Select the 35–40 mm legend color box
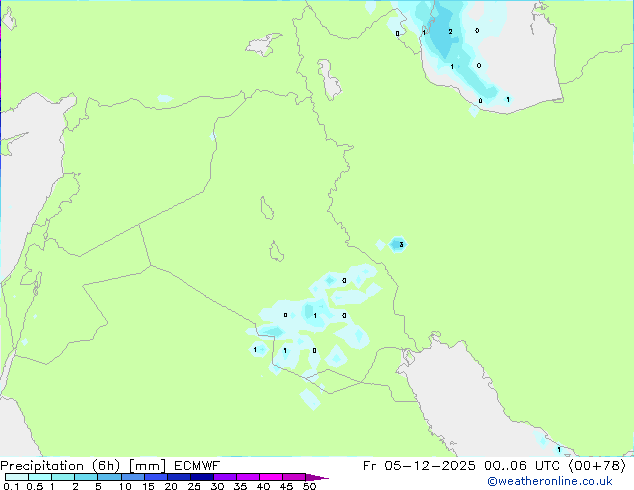The image size is (634, 490). [x=248, y=477]
